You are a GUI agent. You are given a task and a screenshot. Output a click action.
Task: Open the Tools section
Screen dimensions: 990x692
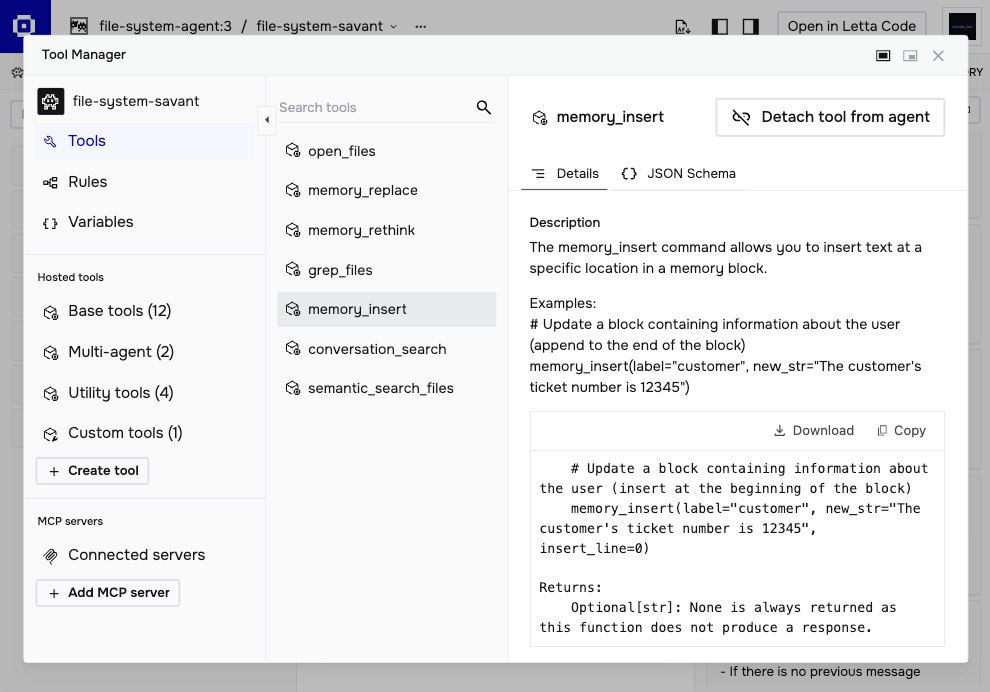[145, 141]
